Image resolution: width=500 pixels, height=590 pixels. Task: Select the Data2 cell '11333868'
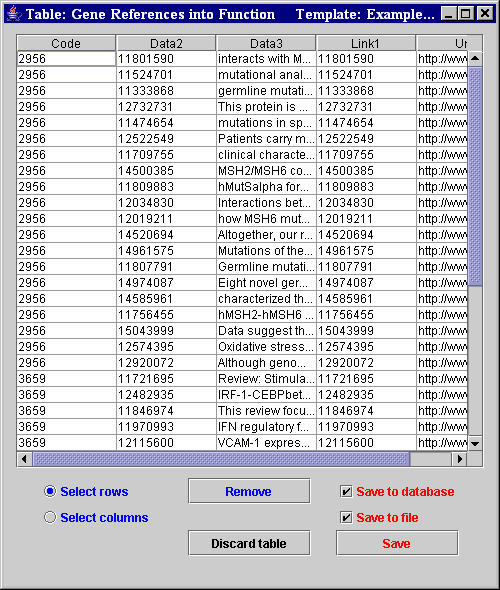click(166, 91)
